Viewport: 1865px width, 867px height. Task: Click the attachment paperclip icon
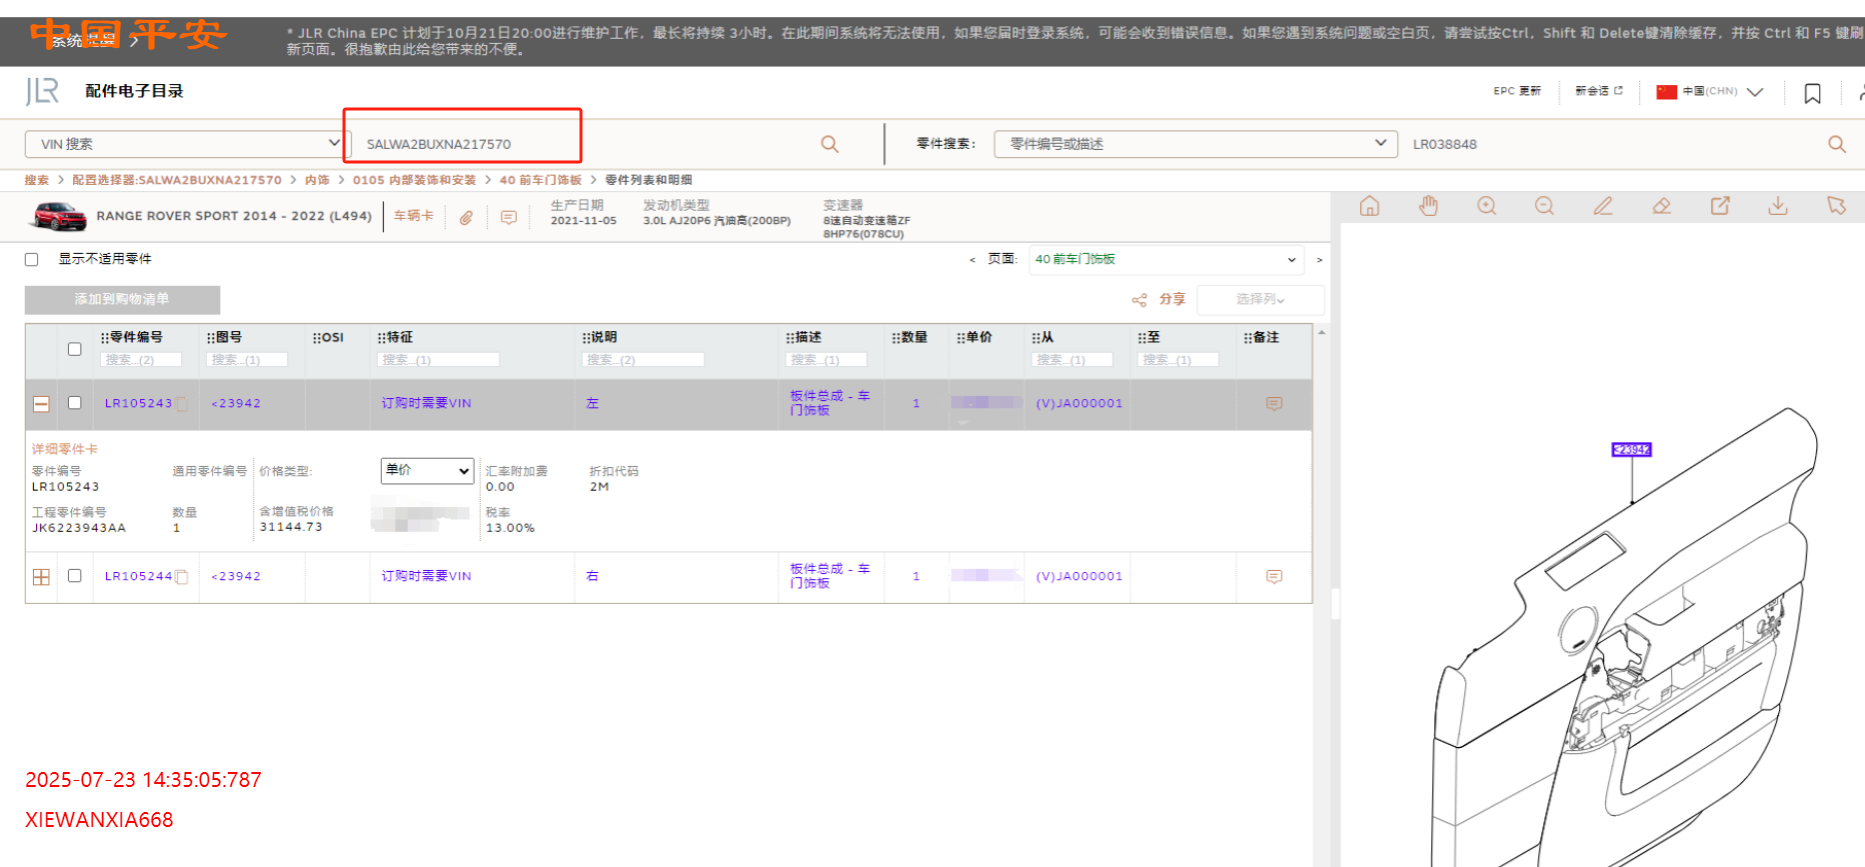466,217
